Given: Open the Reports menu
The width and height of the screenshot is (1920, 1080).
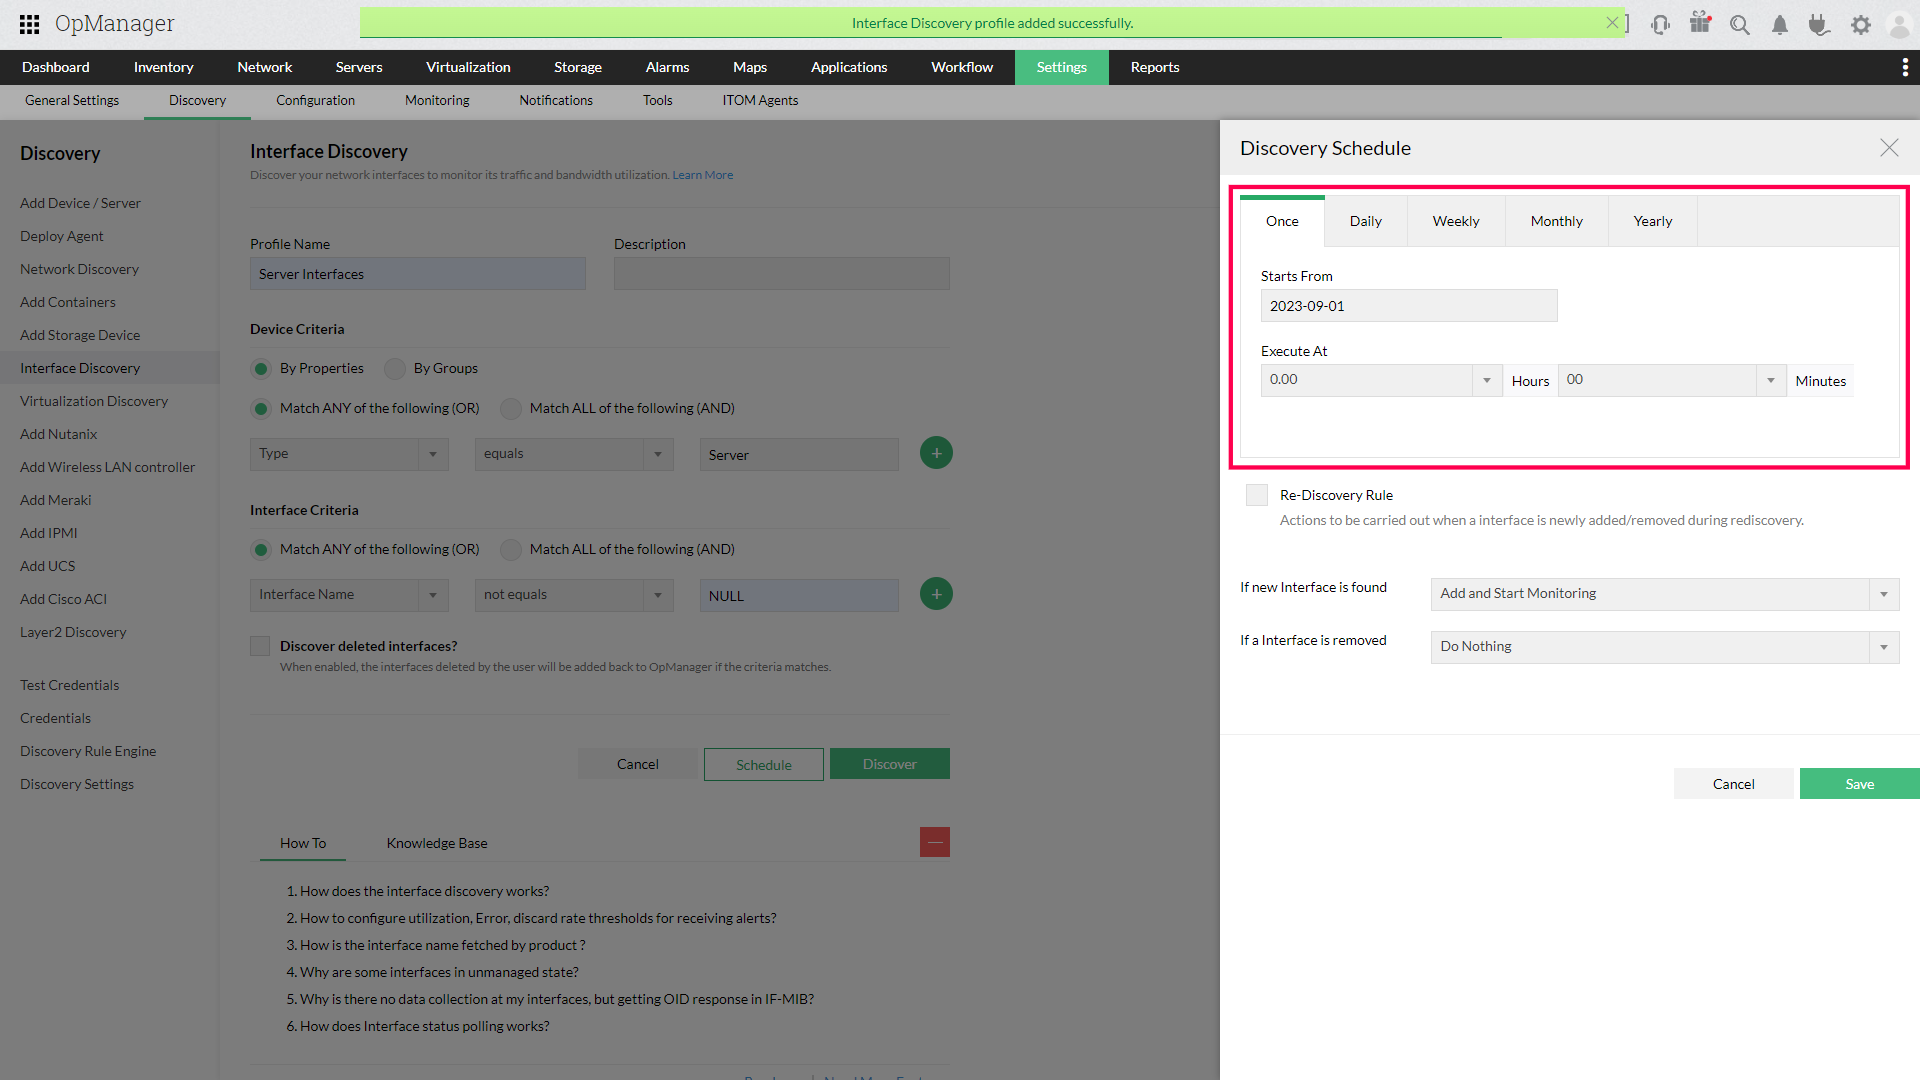Looking at the screenshot, I should coord(1154,67).
